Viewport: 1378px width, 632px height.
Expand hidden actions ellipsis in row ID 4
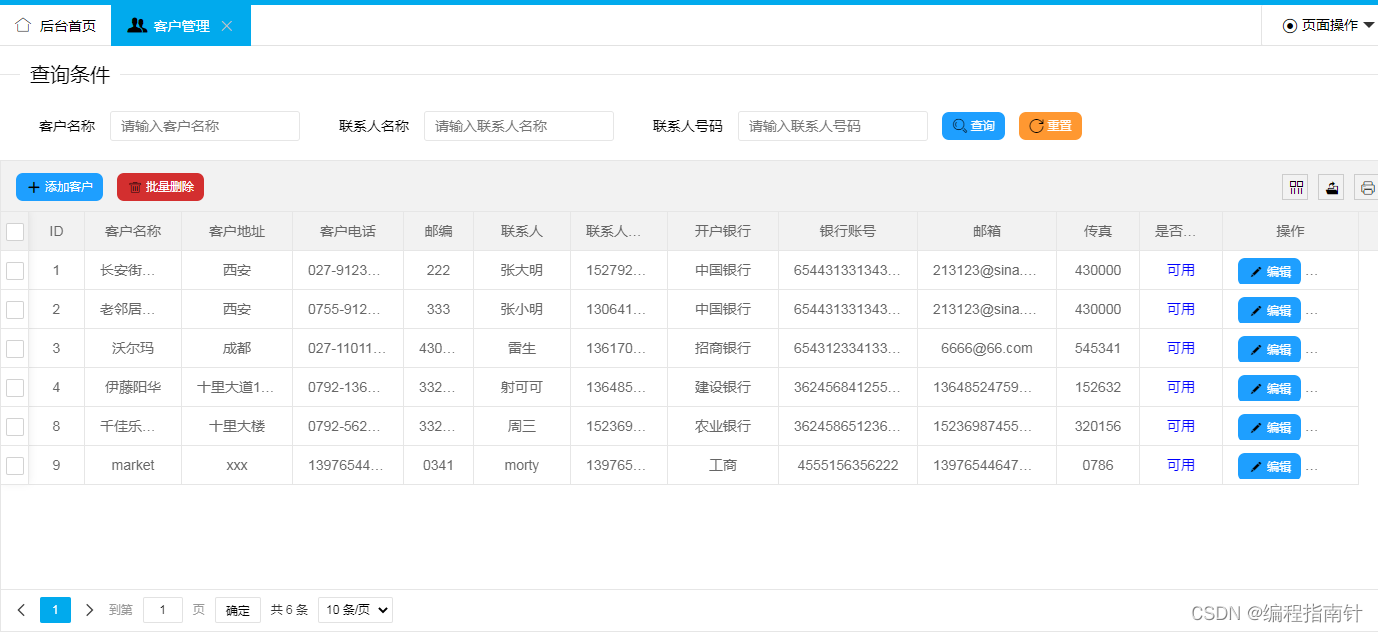[x=1312, y=388]
